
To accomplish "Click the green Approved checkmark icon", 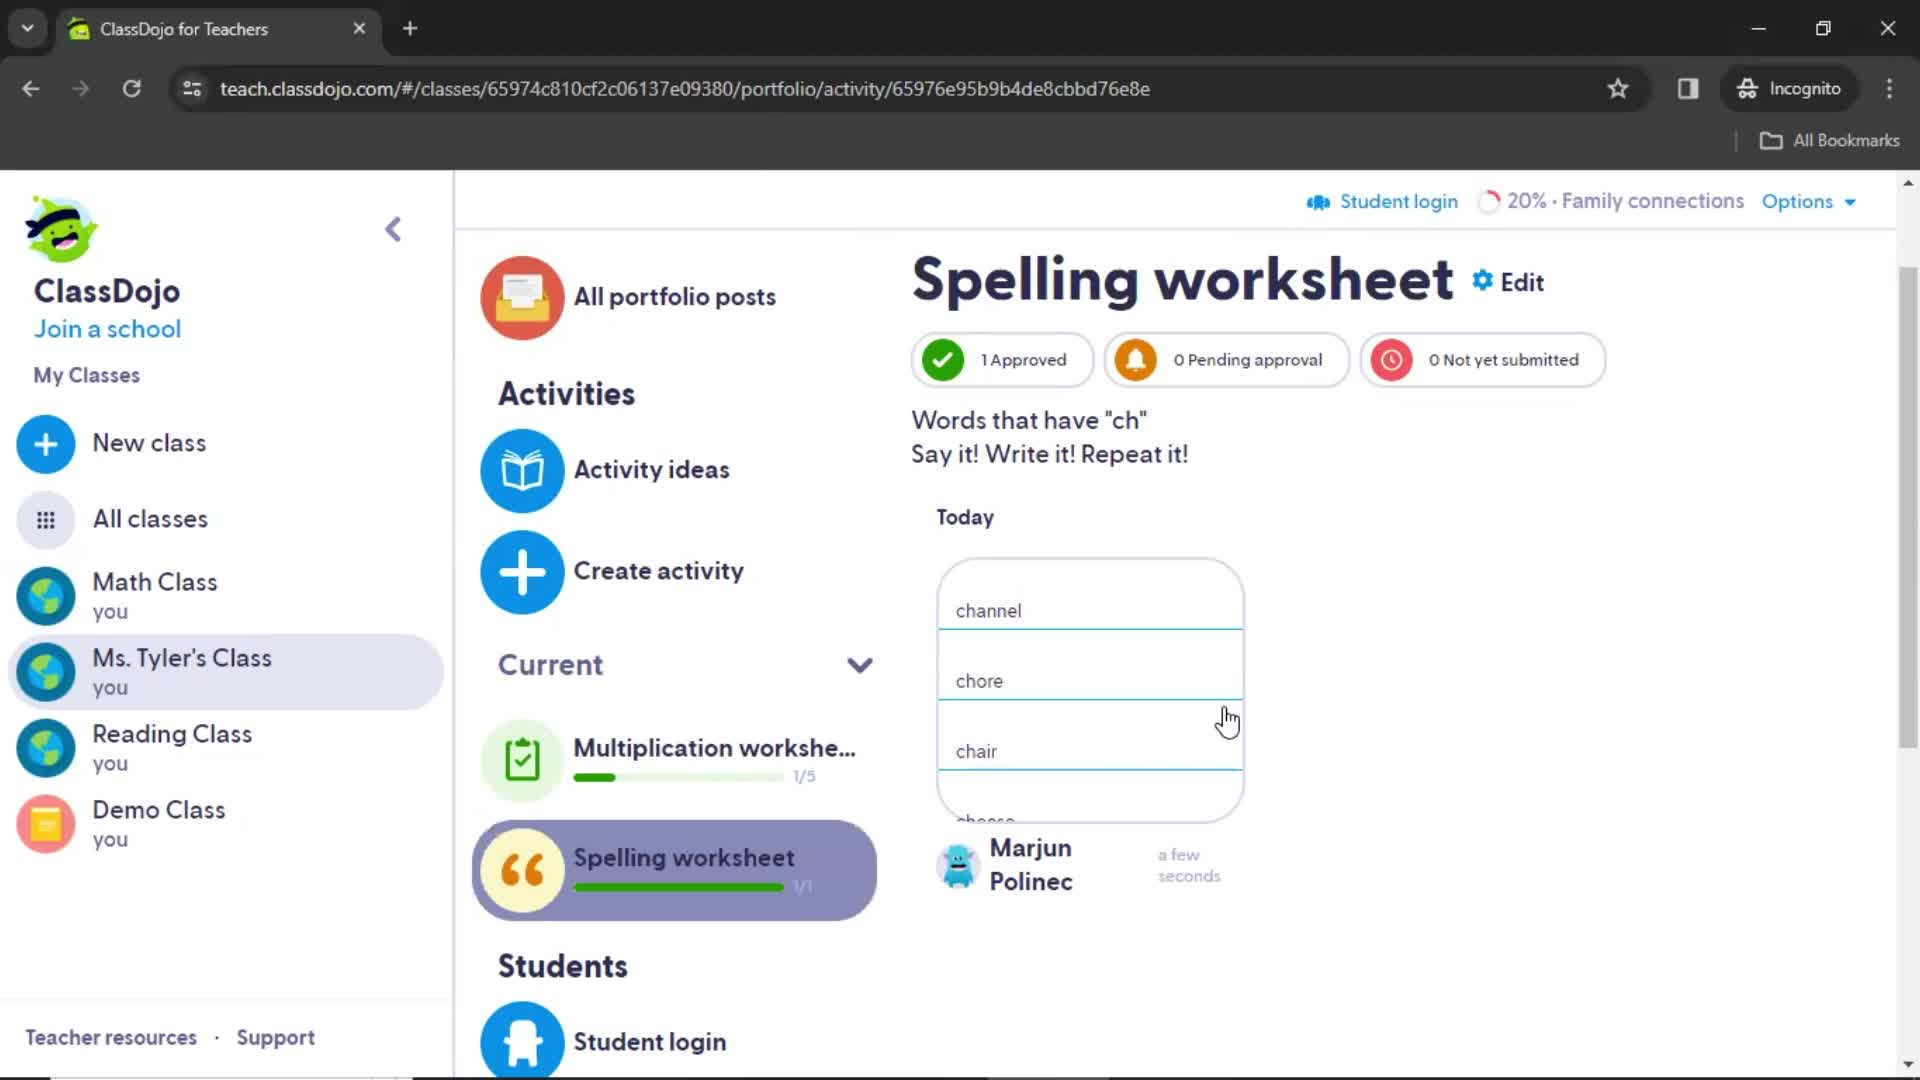I will pos(943,360).
